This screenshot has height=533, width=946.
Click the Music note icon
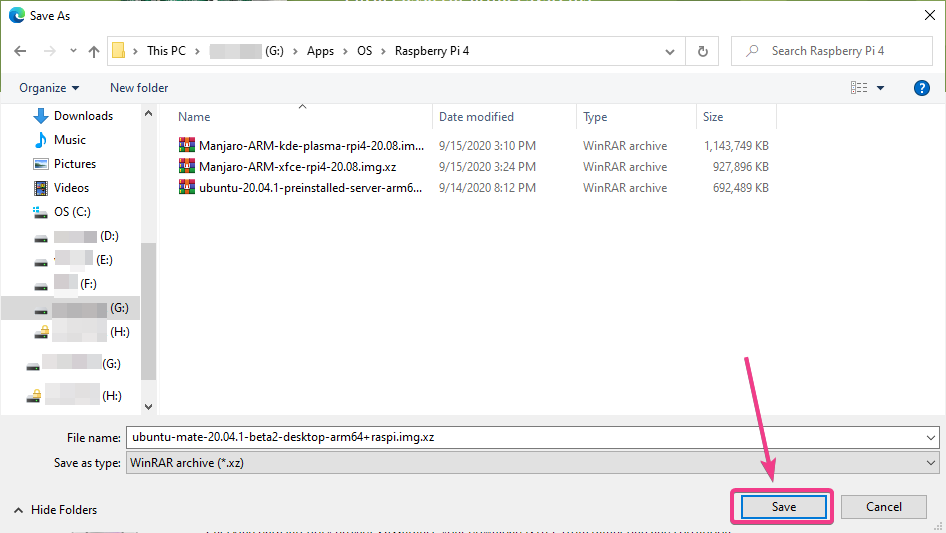[40, 139]
